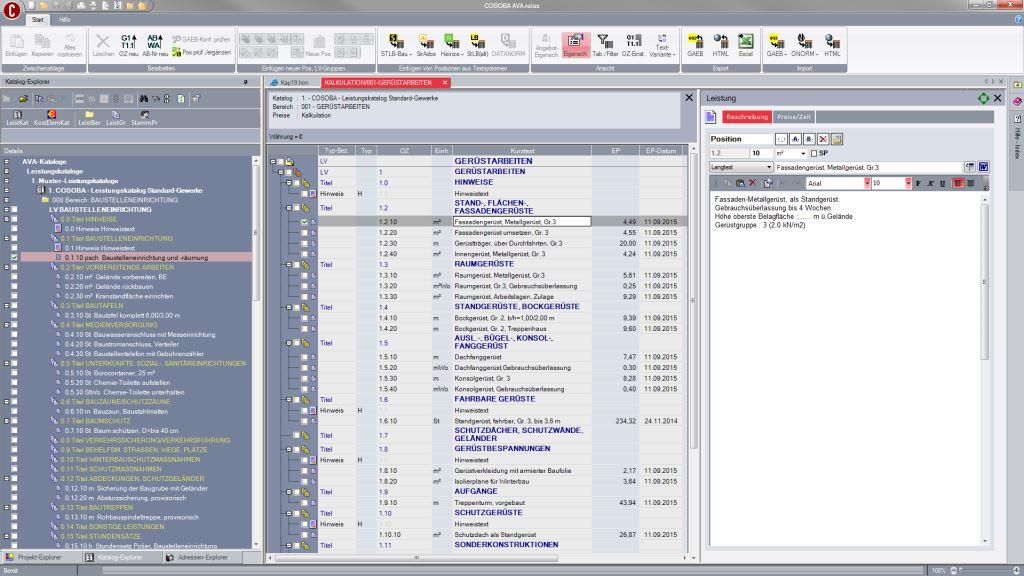Open the STLB-Bau text system
Screen dimensions: 1024x576
pos(397,44)
